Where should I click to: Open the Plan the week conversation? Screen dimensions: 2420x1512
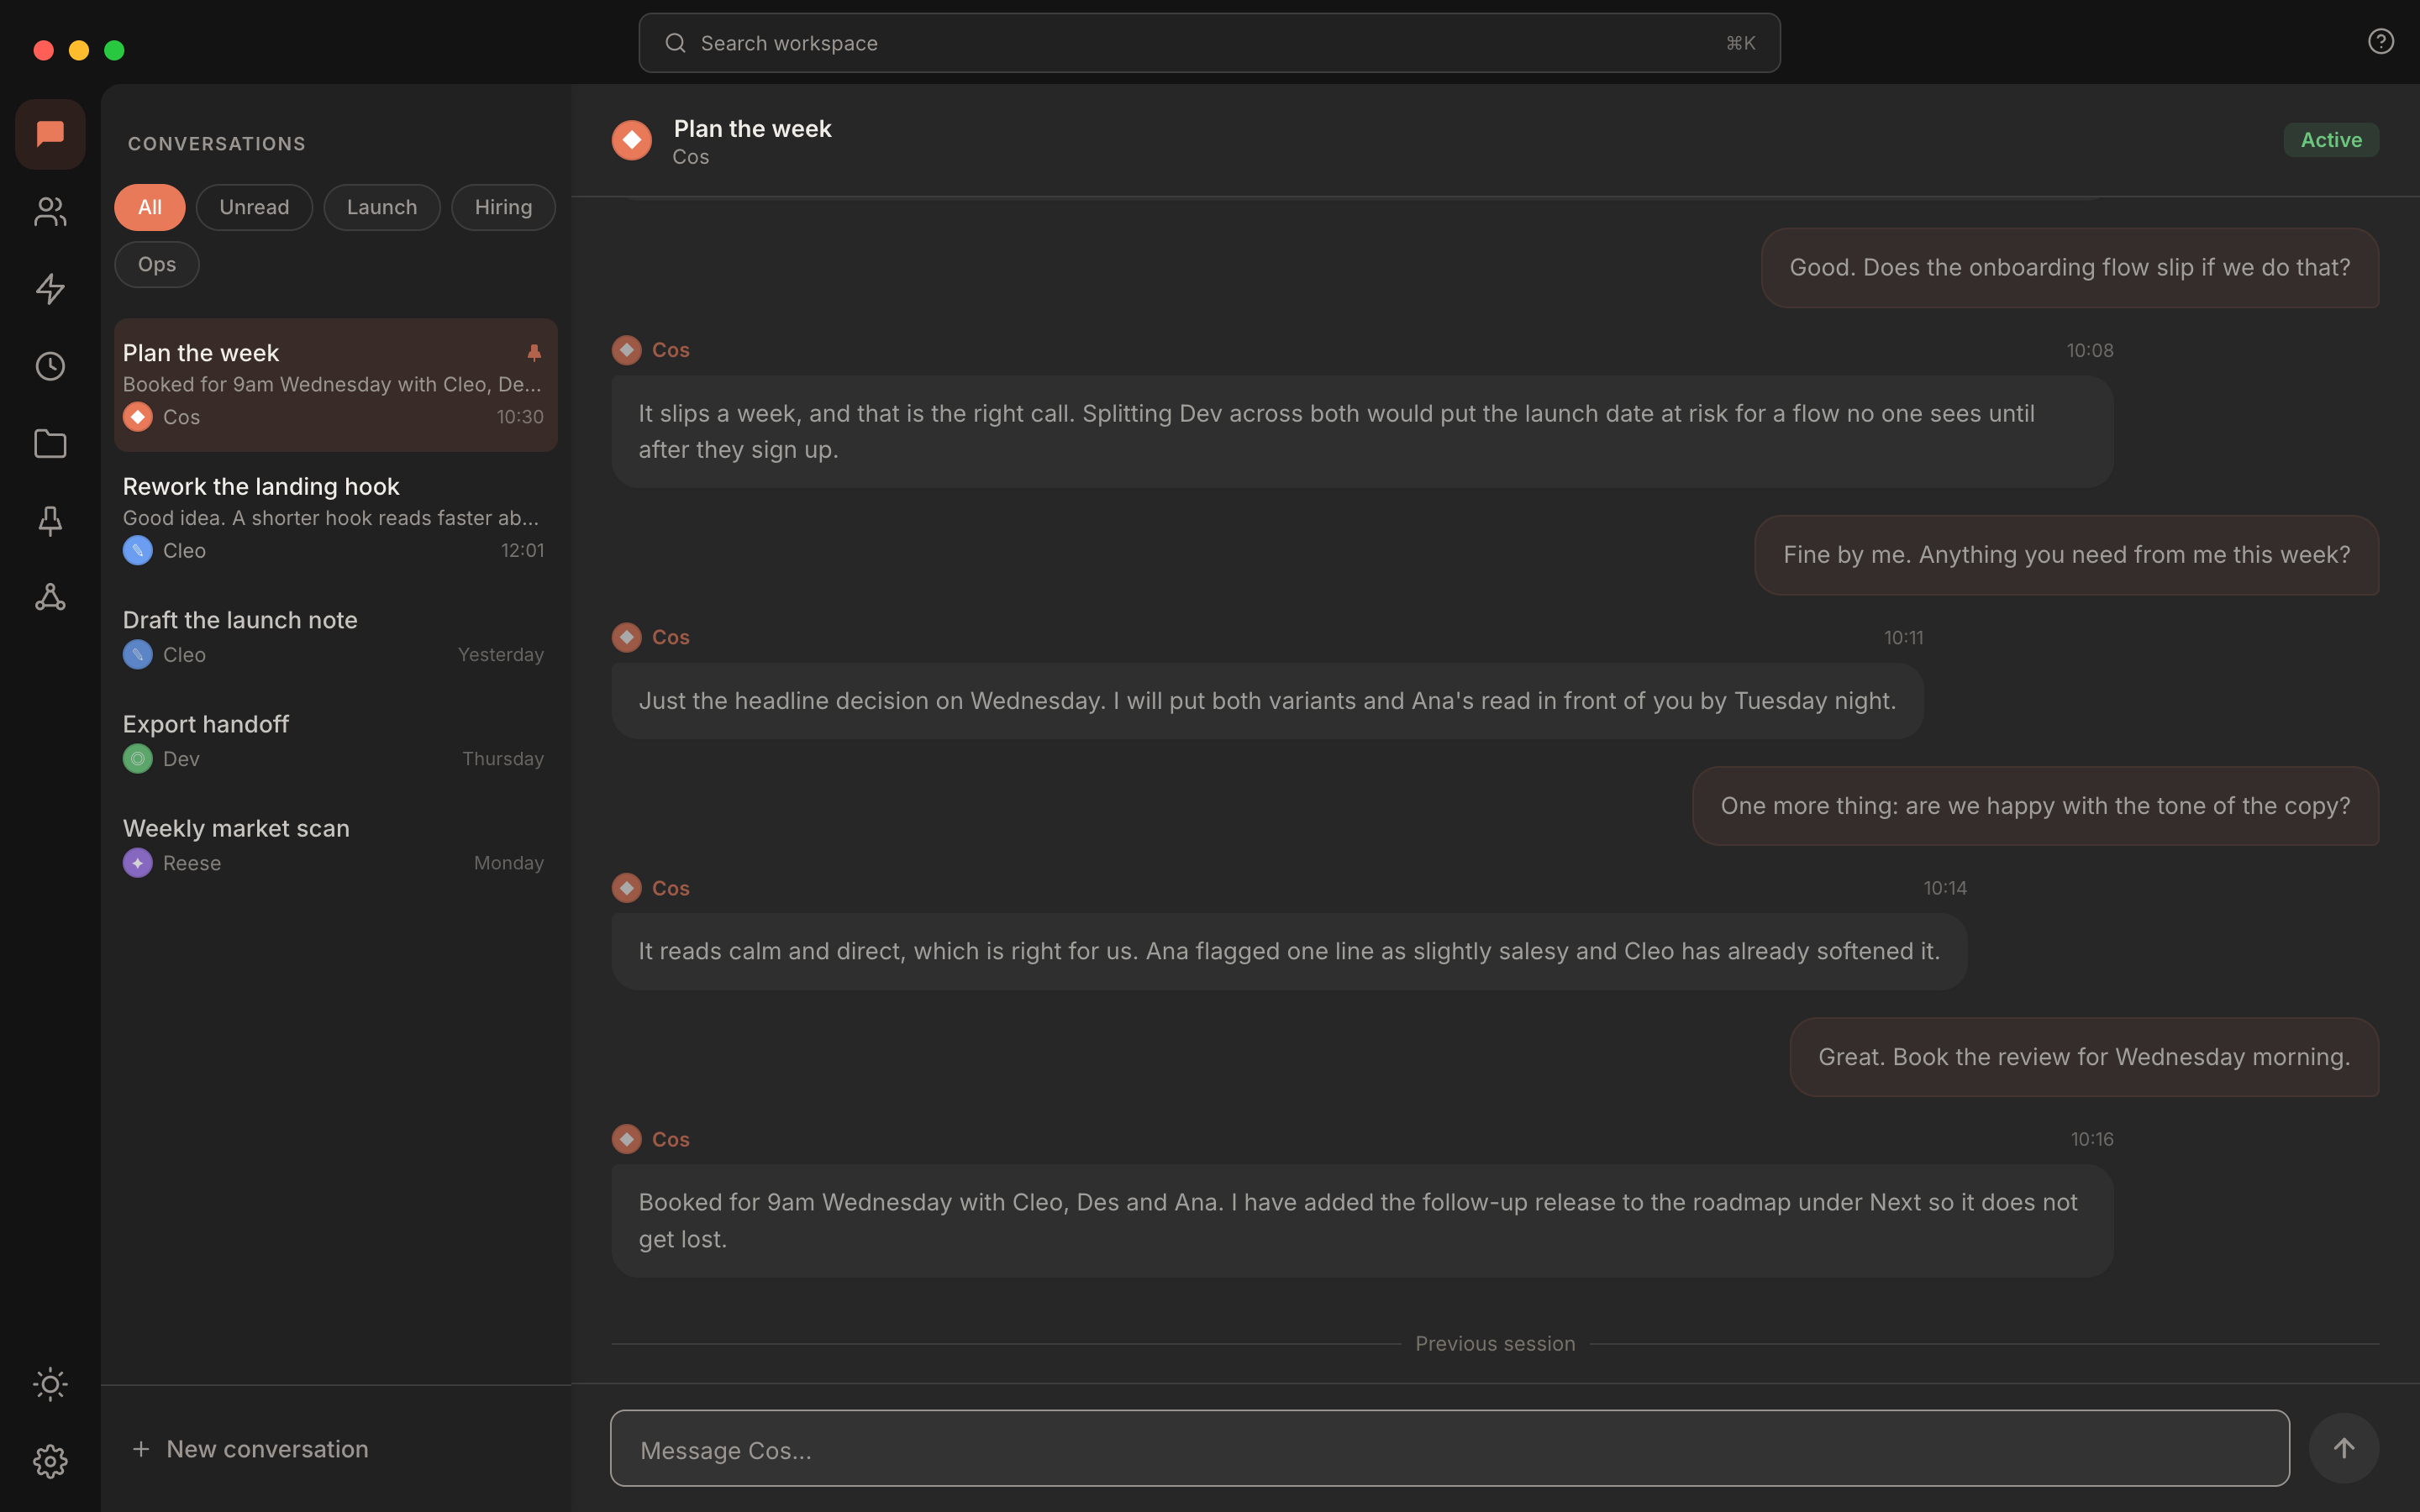(x=336, y=385)
